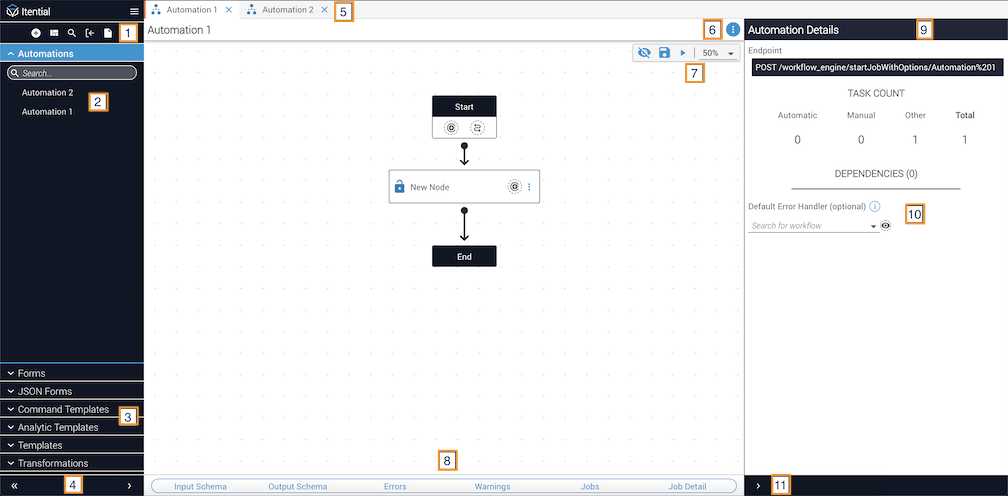Screen dimensions: 1008x496
Task: Open the Warnings tab
Action: (492, 486)
